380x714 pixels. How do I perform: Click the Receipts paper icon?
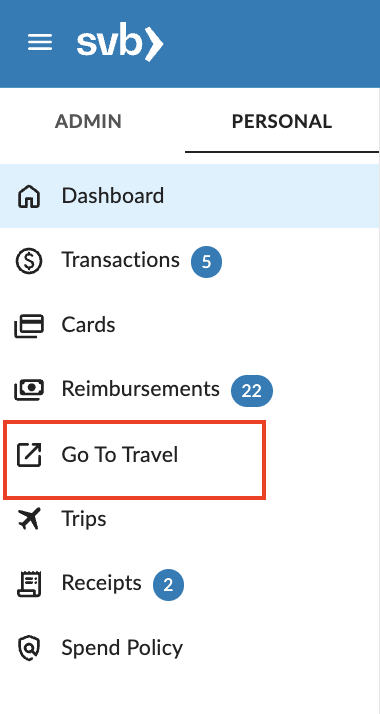point(29,583)
